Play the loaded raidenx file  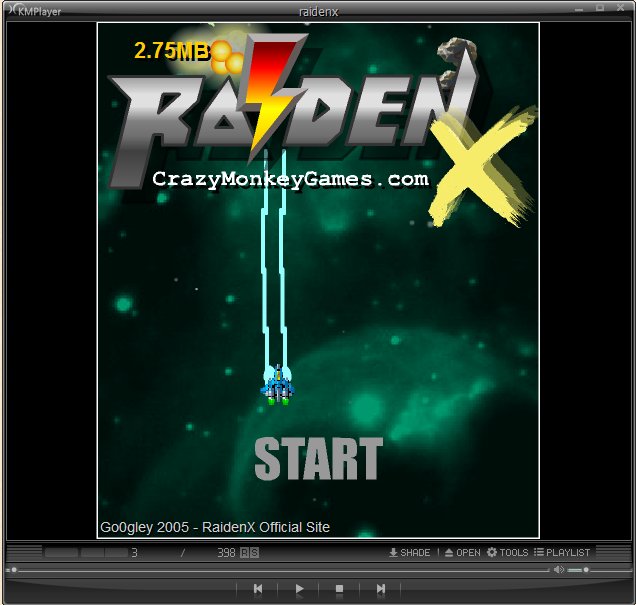tap(299, 588)
